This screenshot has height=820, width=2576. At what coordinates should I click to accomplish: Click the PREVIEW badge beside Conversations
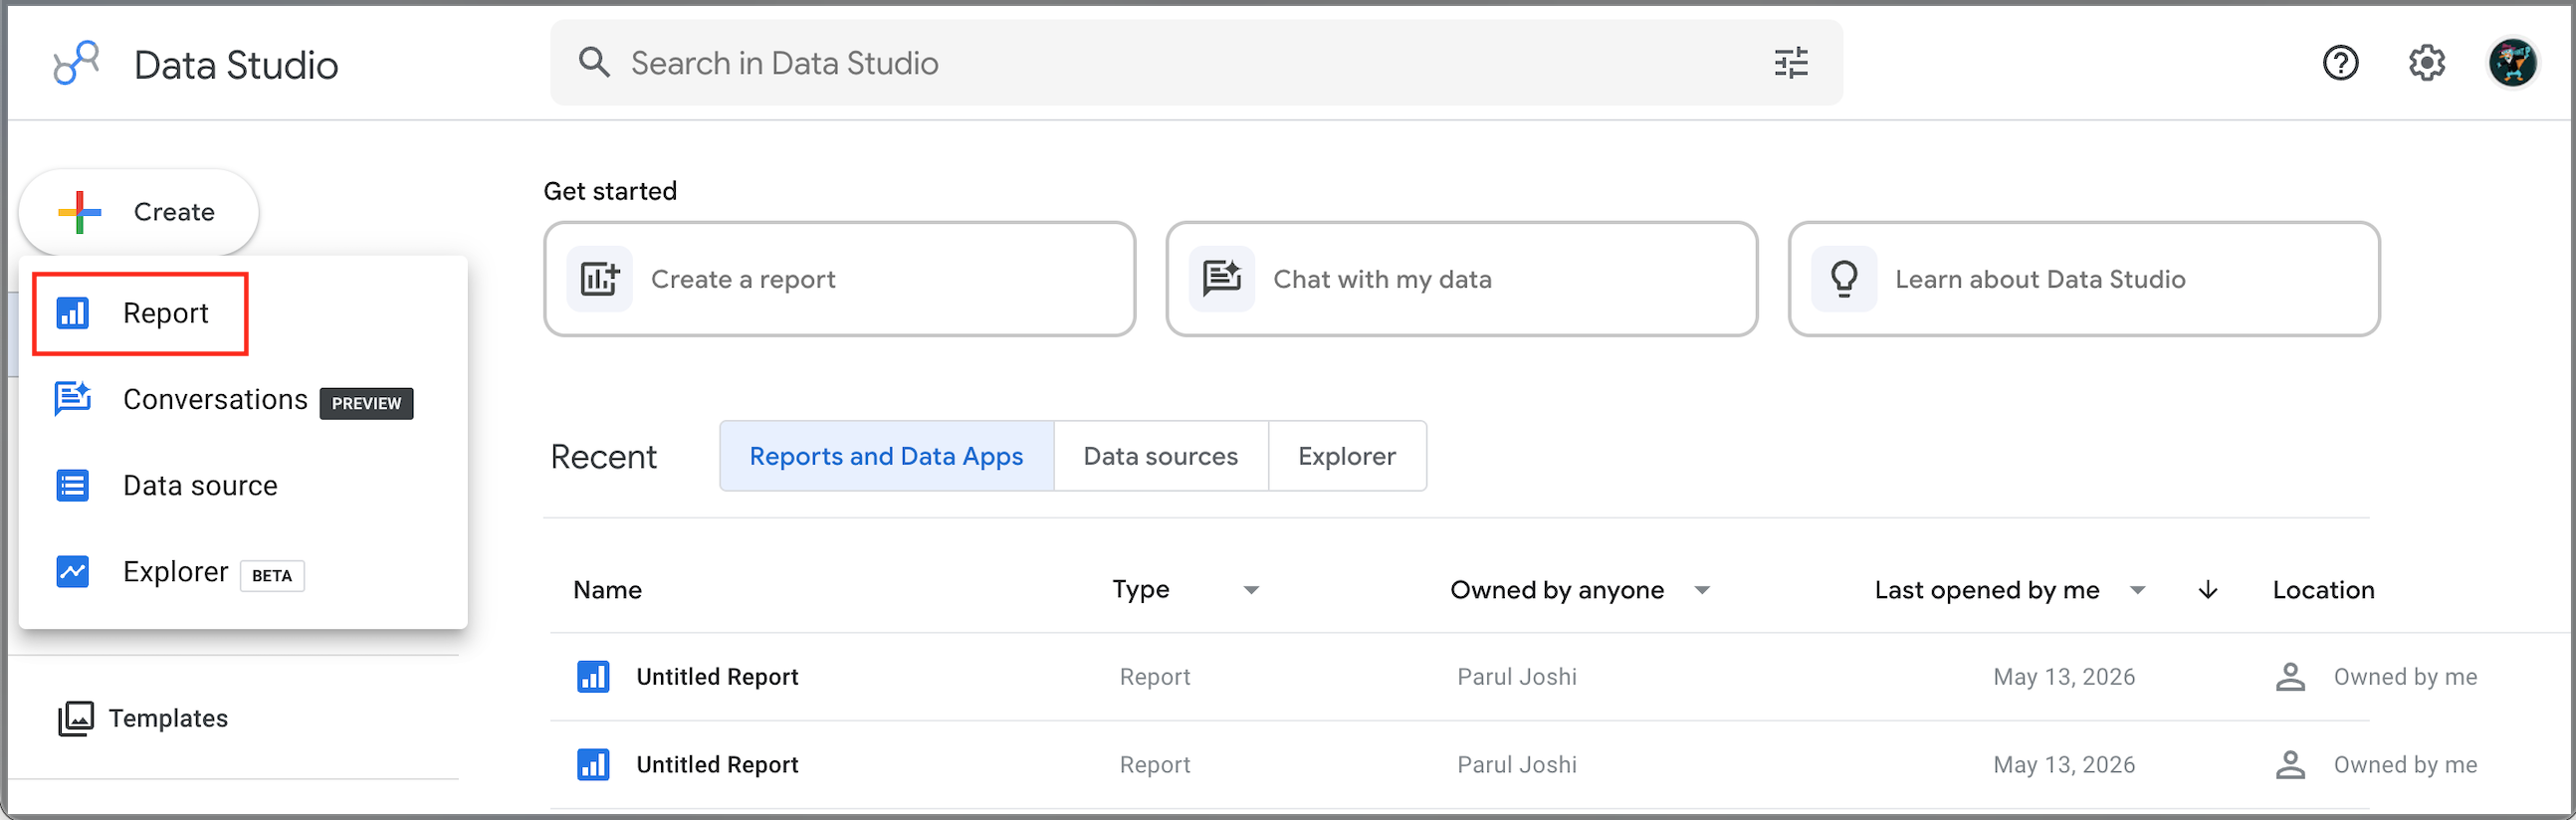(366, 403)
